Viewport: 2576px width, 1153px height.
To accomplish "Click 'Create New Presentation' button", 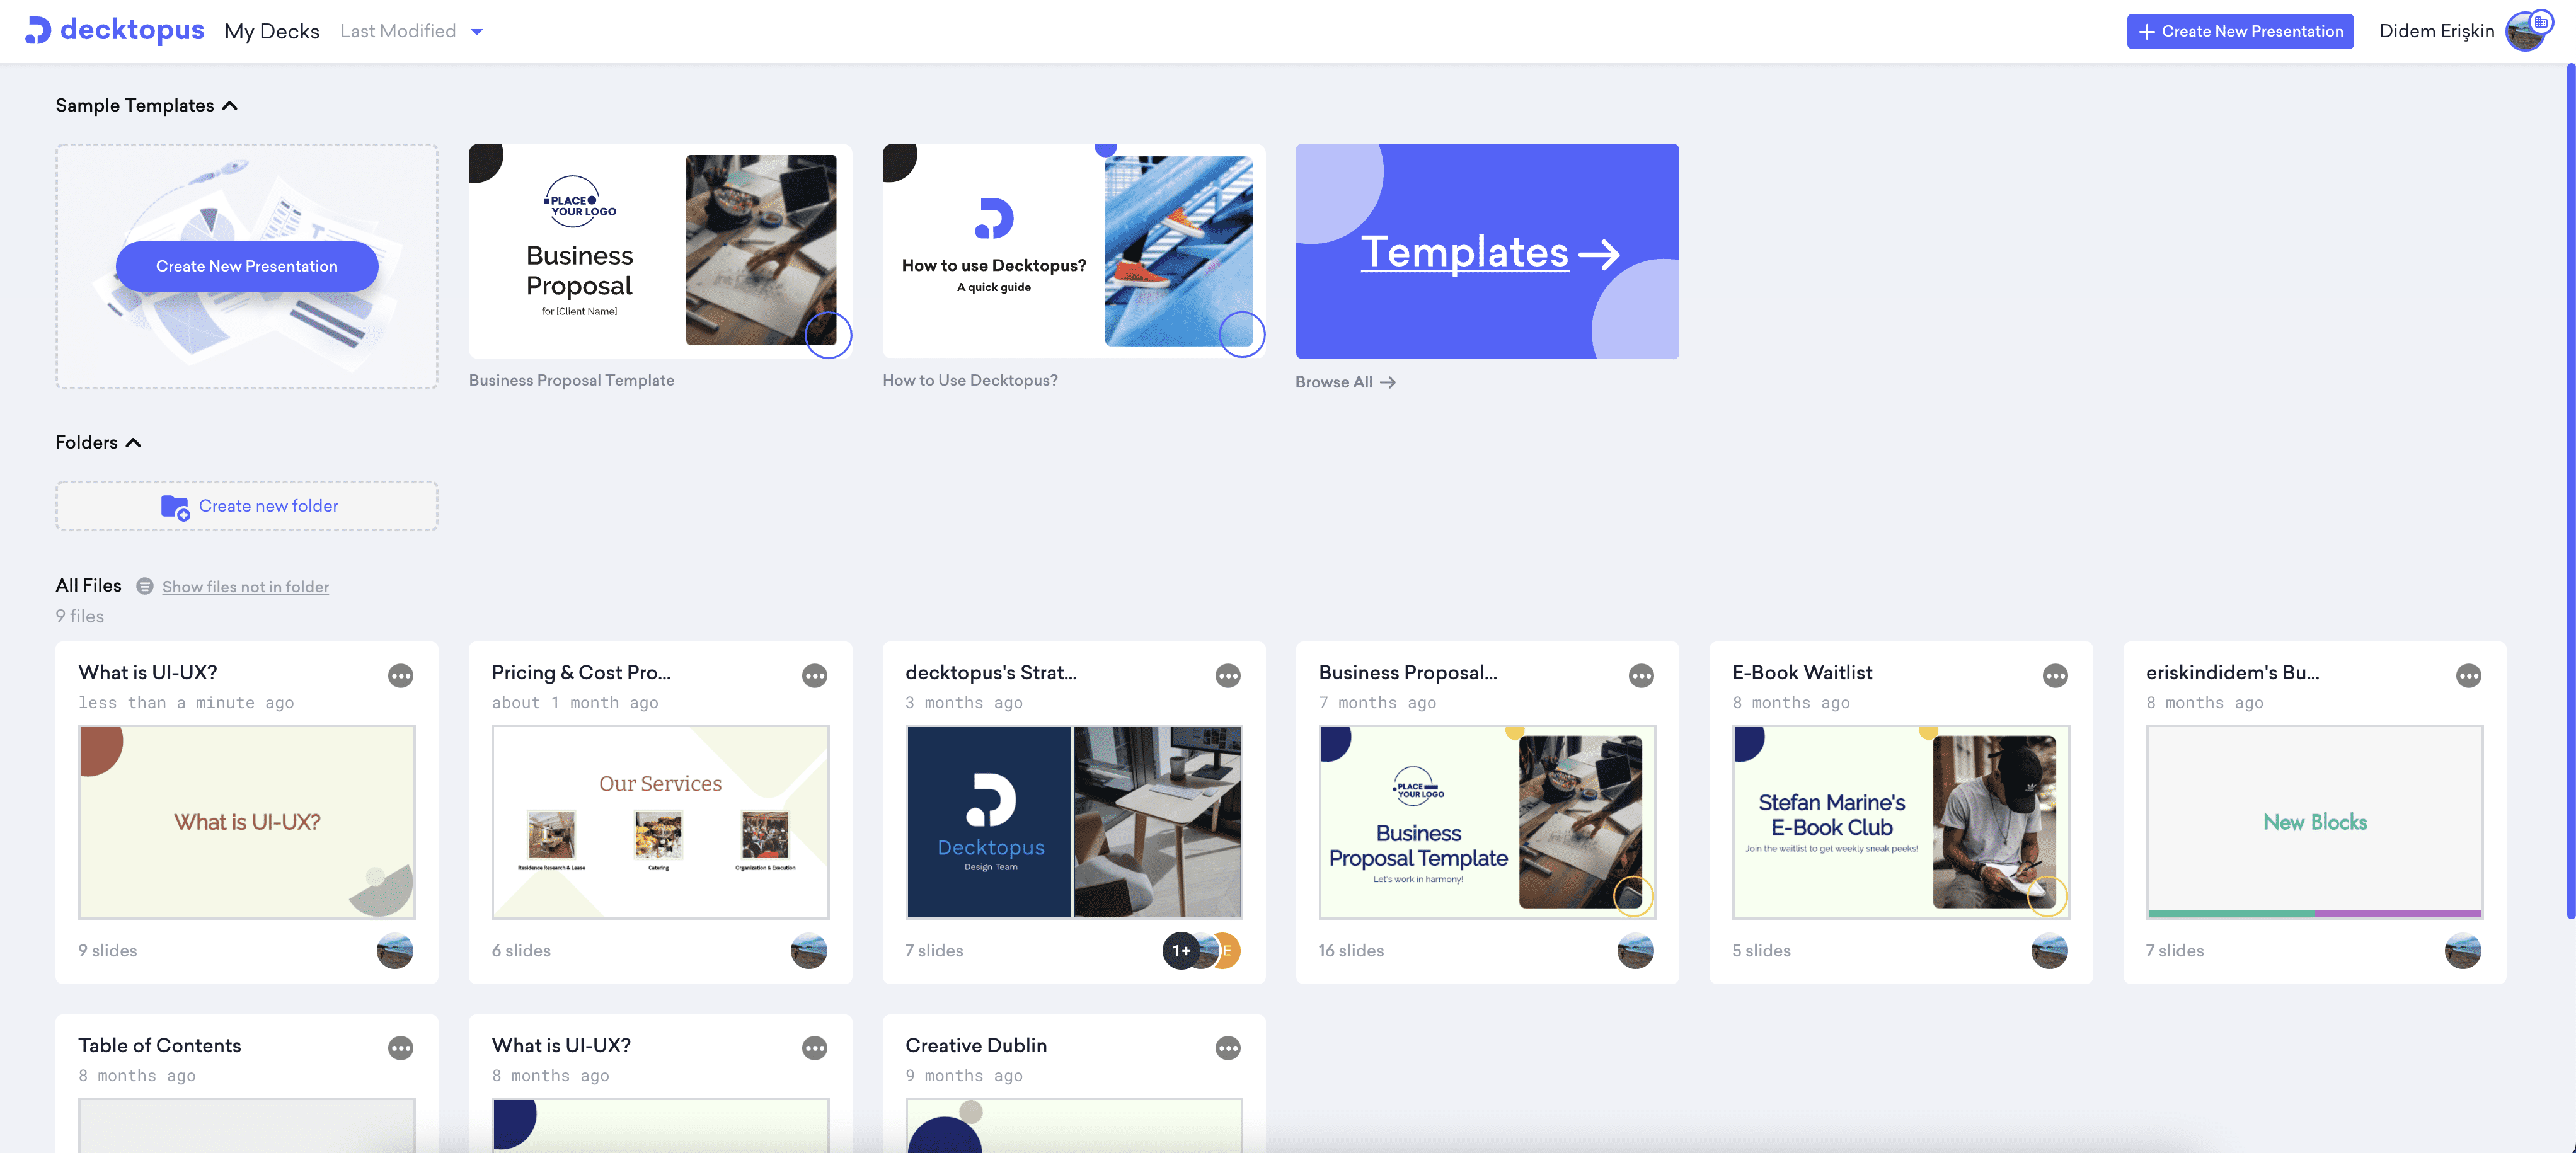I will pos(2241,30).
